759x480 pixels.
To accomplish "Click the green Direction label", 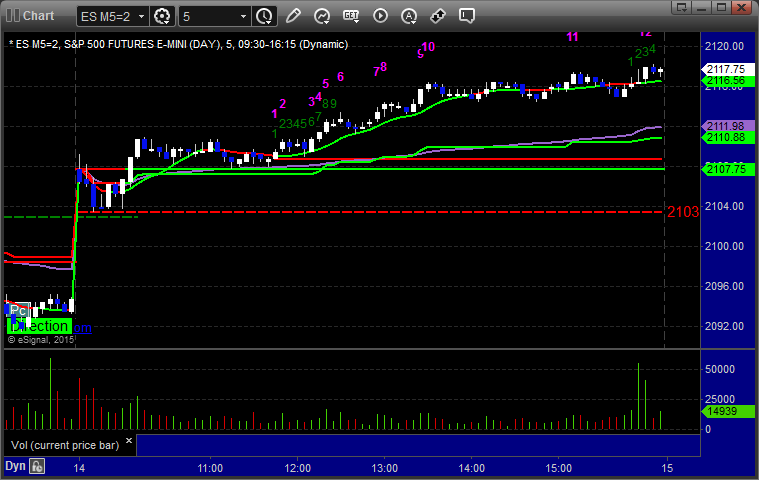I will pyautogui.click(x=39, y=326).
